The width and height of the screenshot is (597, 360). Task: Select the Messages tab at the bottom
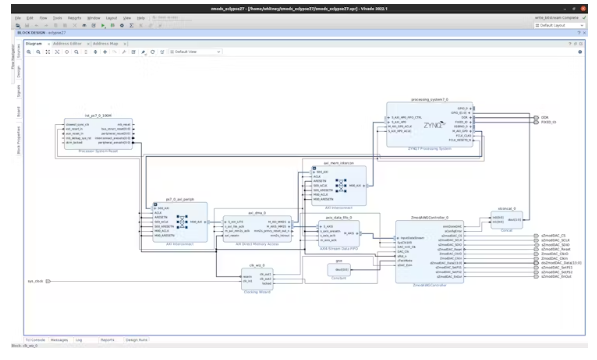(59, 340)
